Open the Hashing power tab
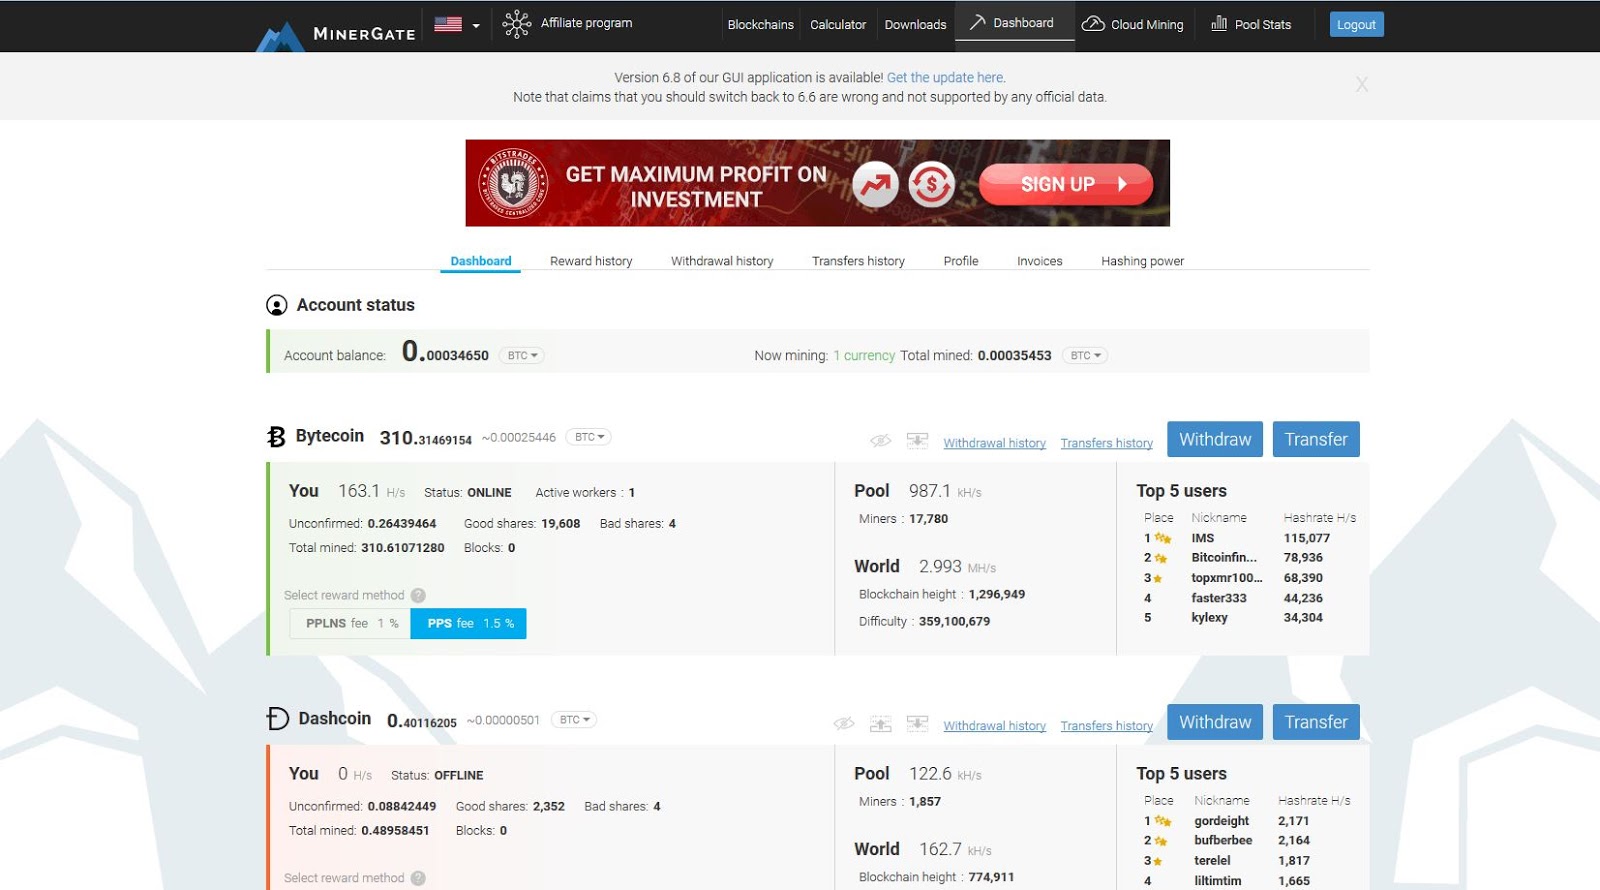1600x890 pixels. [1142, 261]
